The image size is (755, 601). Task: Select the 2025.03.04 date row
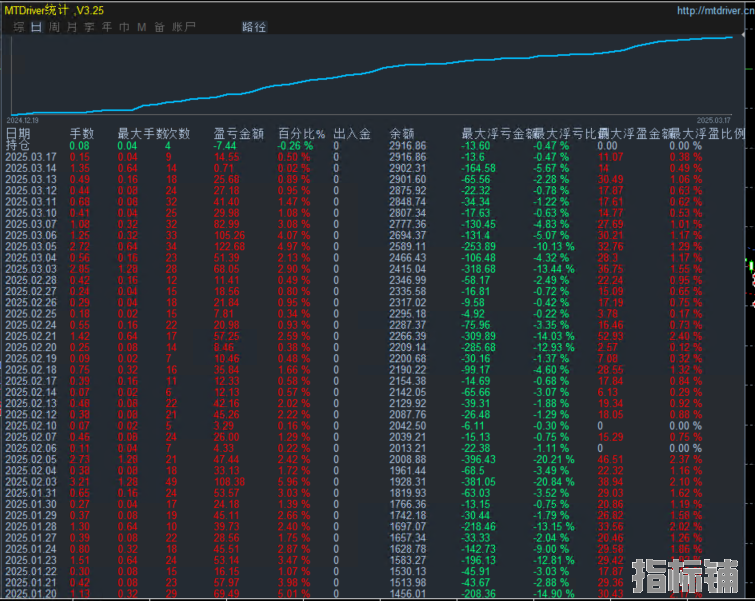coord(31,258)
